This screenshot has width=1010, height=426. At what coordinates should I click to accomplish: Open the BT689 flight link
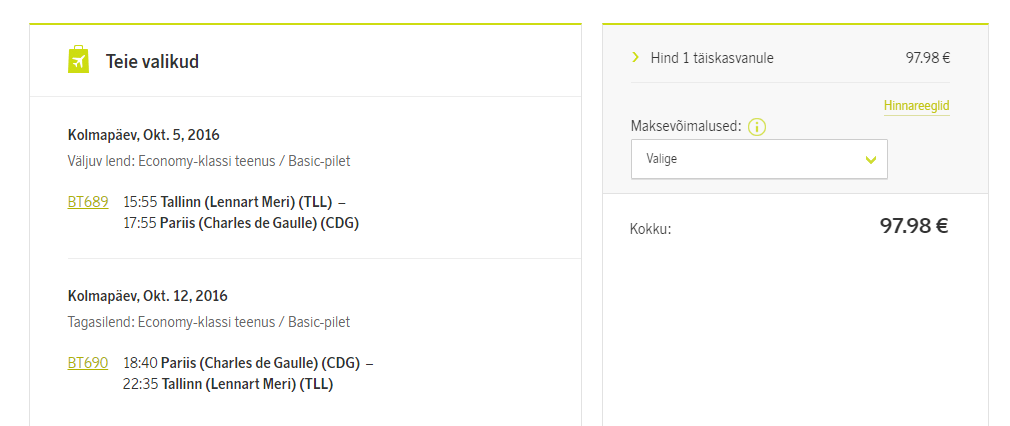88,201
